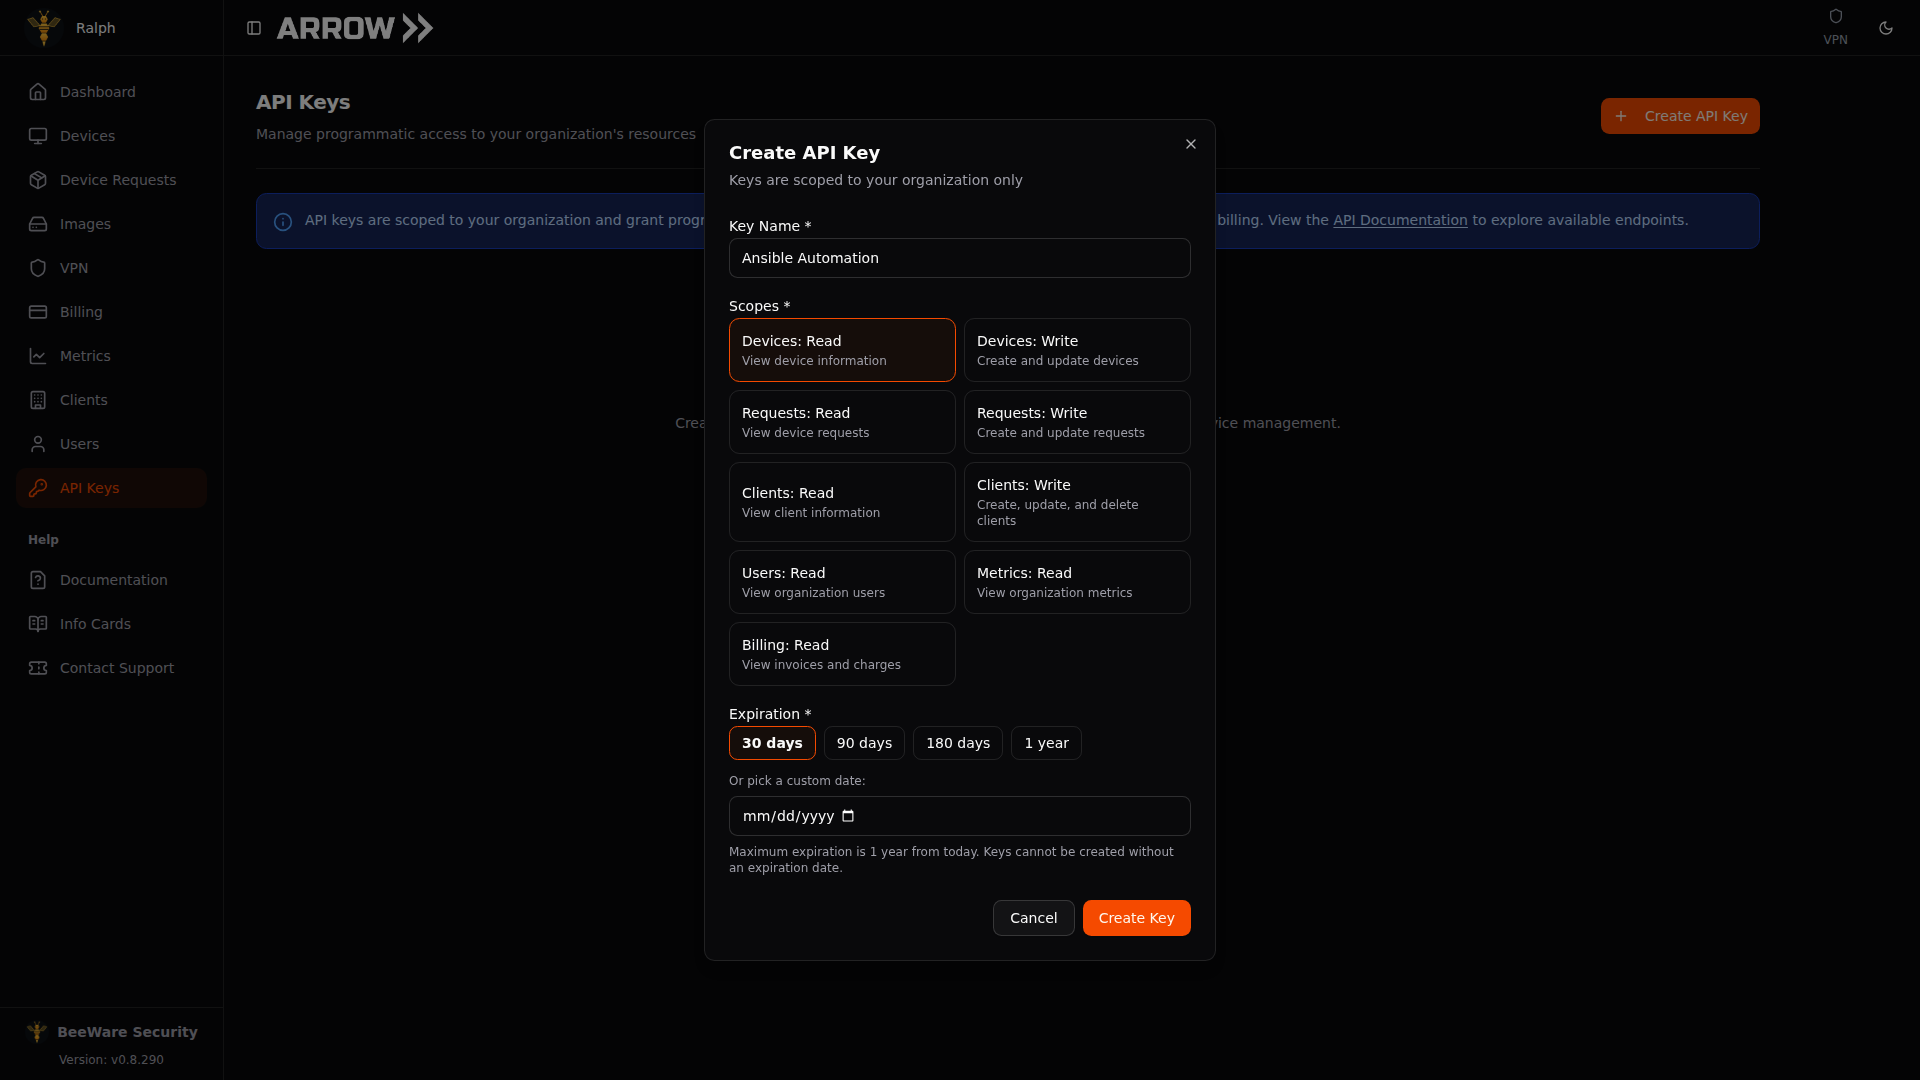This screenshot has width=1920, height=1080.
Task: Cancel the Create API Key dialog
Action: coord(1033,918)
